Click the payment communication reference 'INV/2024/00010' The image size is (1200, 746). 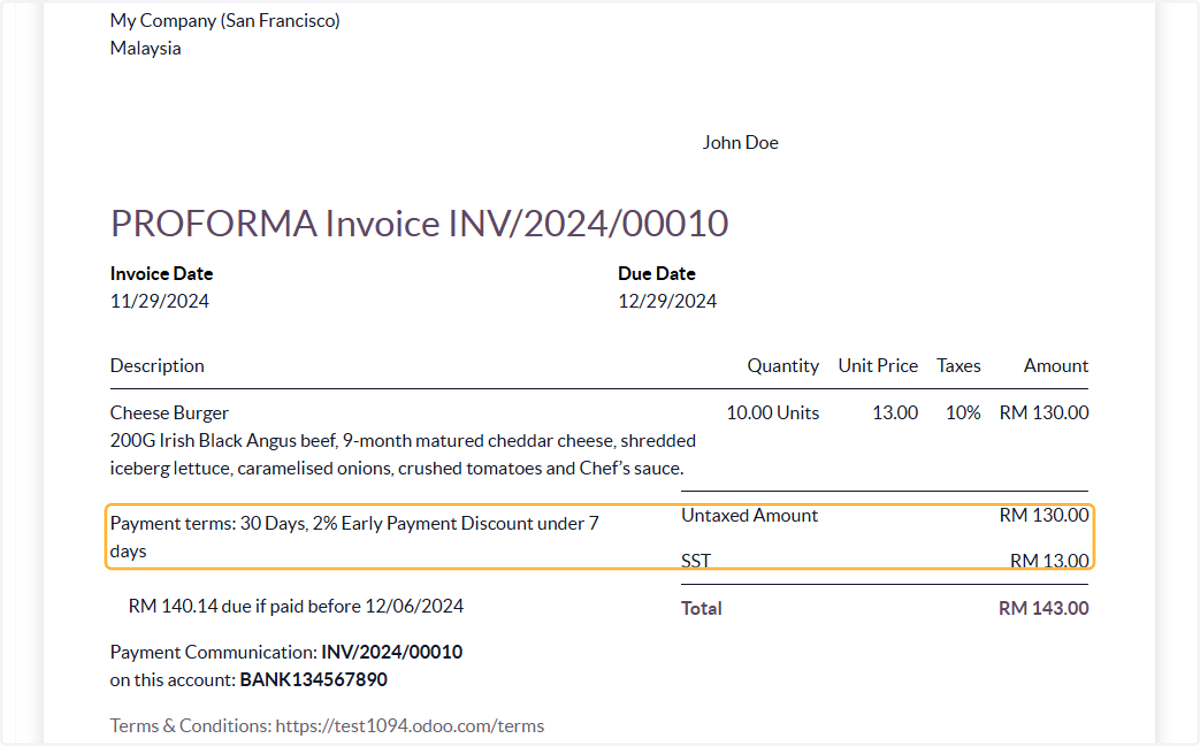(392, 653)
